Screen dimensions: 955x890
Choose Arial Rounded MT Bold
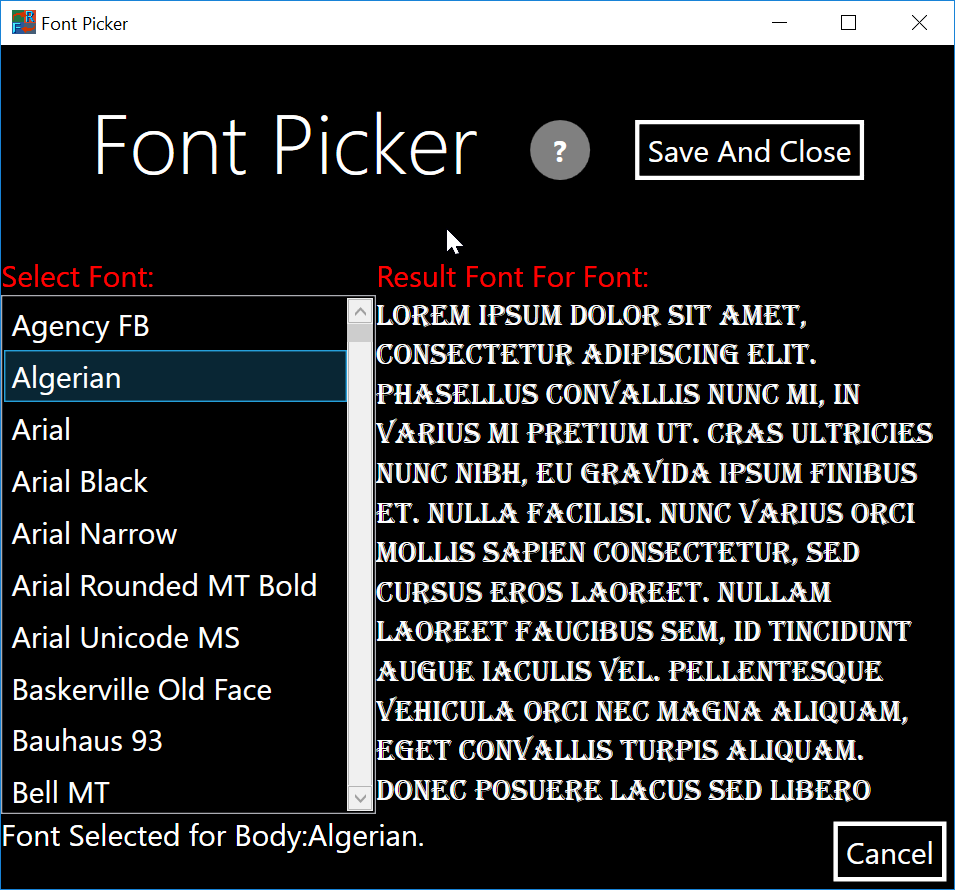pyautogui.click(x=175, y=585)
